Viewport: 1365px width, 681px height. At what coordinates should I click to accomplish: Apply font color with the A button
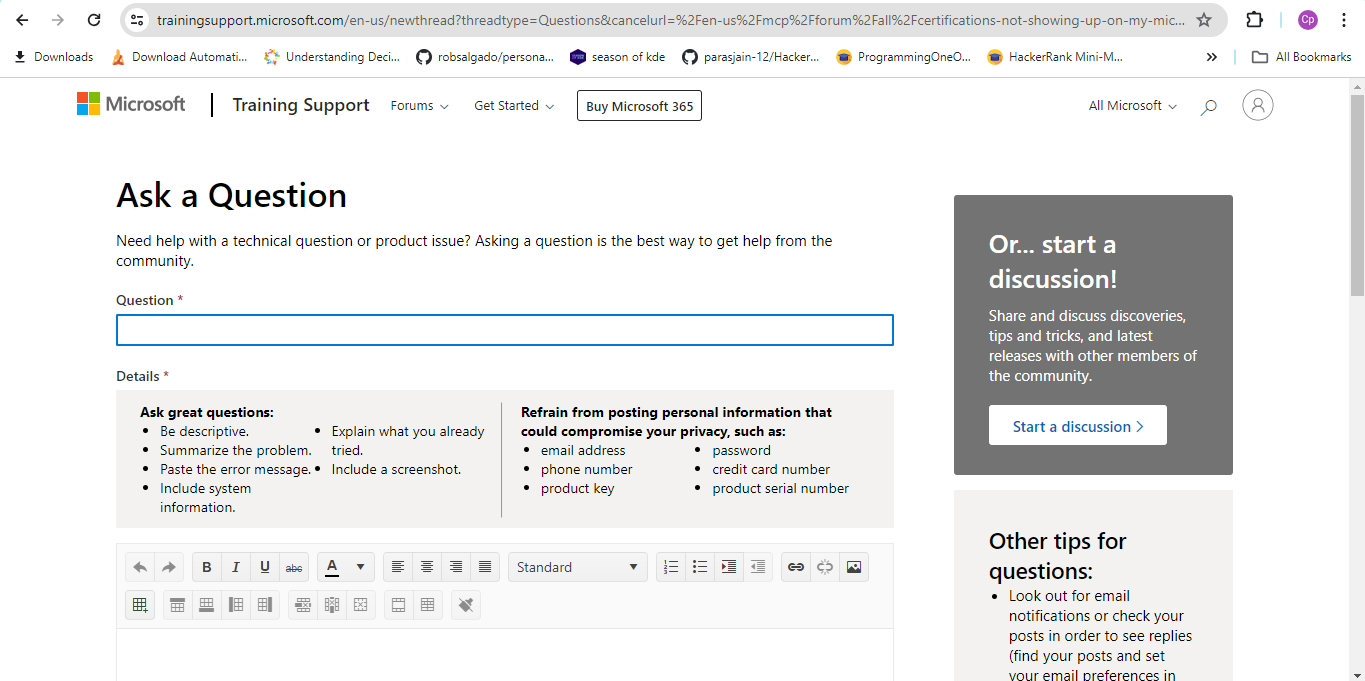[333, 567]
